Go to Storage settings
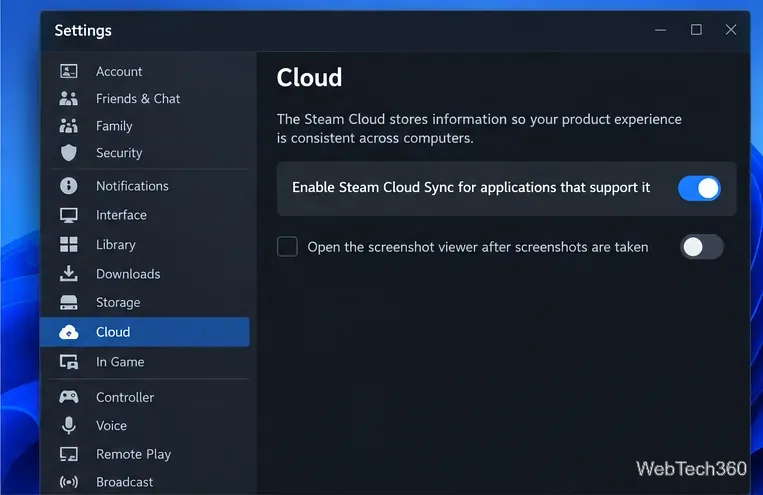 coord(145,302)
